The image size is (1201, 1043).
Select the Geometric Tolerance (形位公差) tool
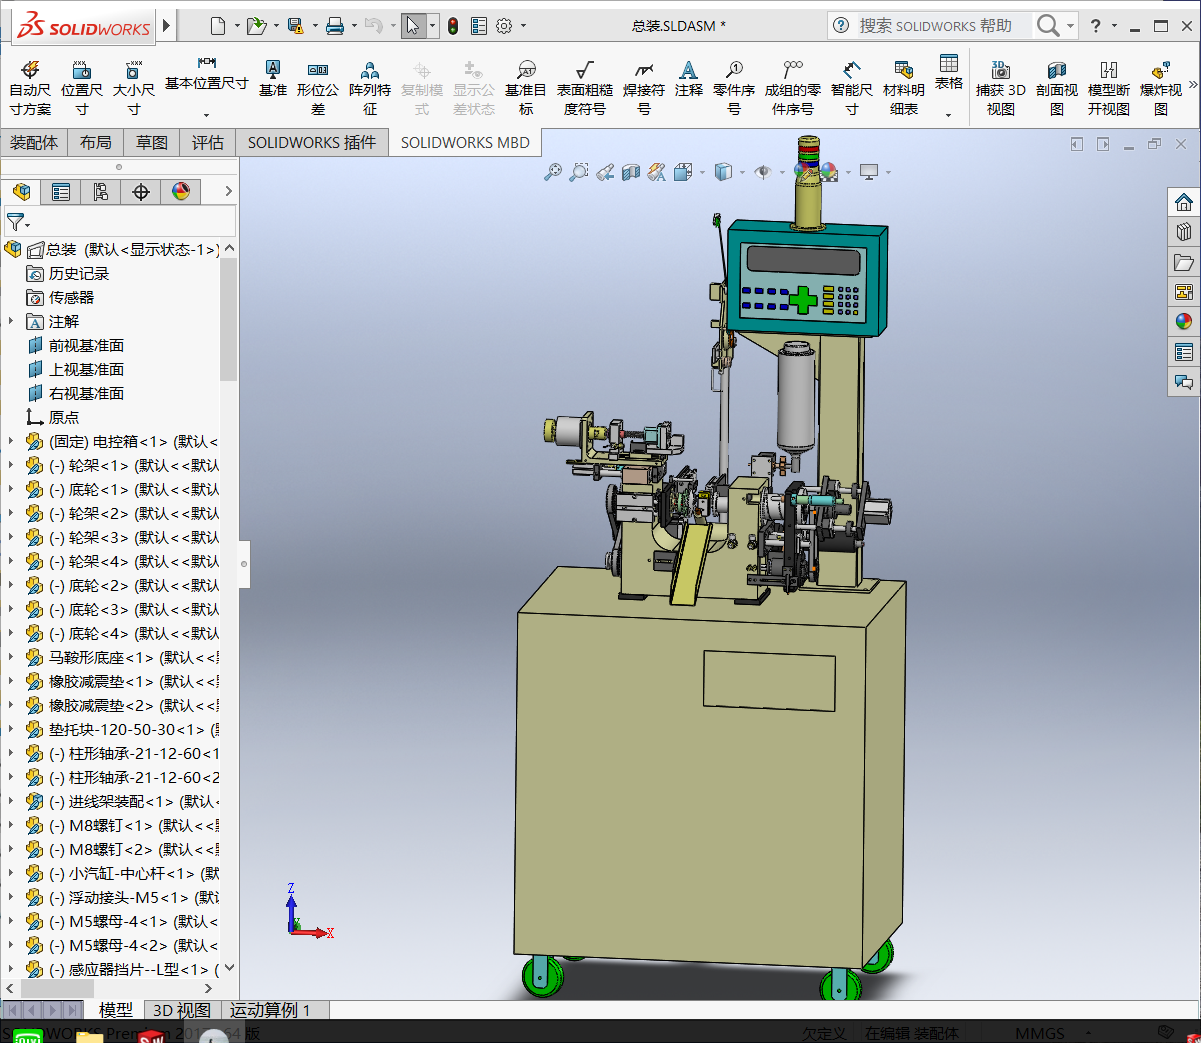pos(318,88)
